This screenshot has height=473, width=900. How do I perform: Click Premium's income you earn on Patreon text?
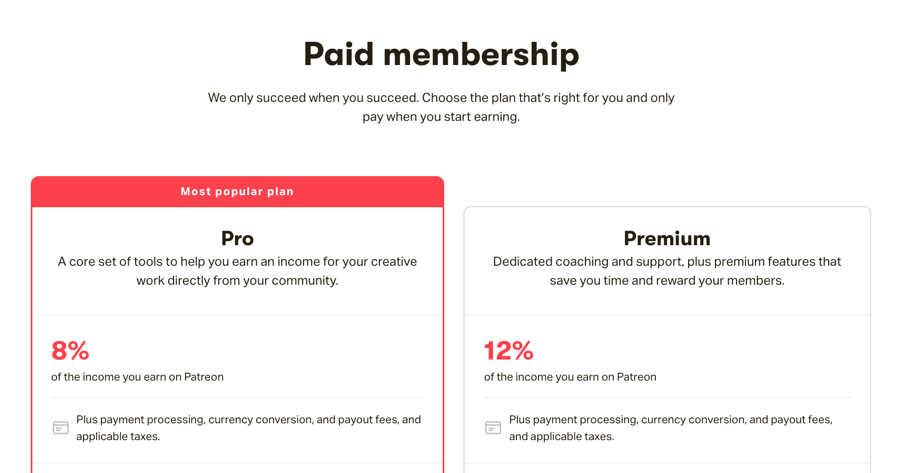[570, 377]
